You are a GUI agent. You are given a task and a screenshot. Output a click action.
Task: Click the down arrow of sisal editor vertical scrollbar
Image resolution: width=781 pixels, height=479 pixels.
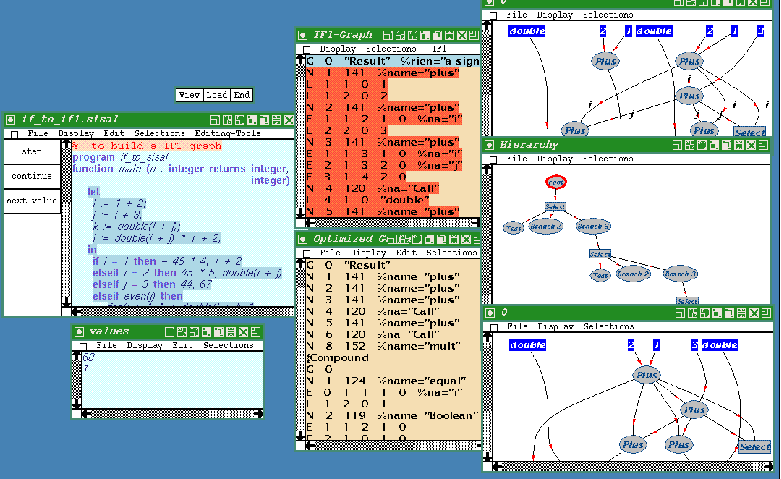[x=66, y=301]
